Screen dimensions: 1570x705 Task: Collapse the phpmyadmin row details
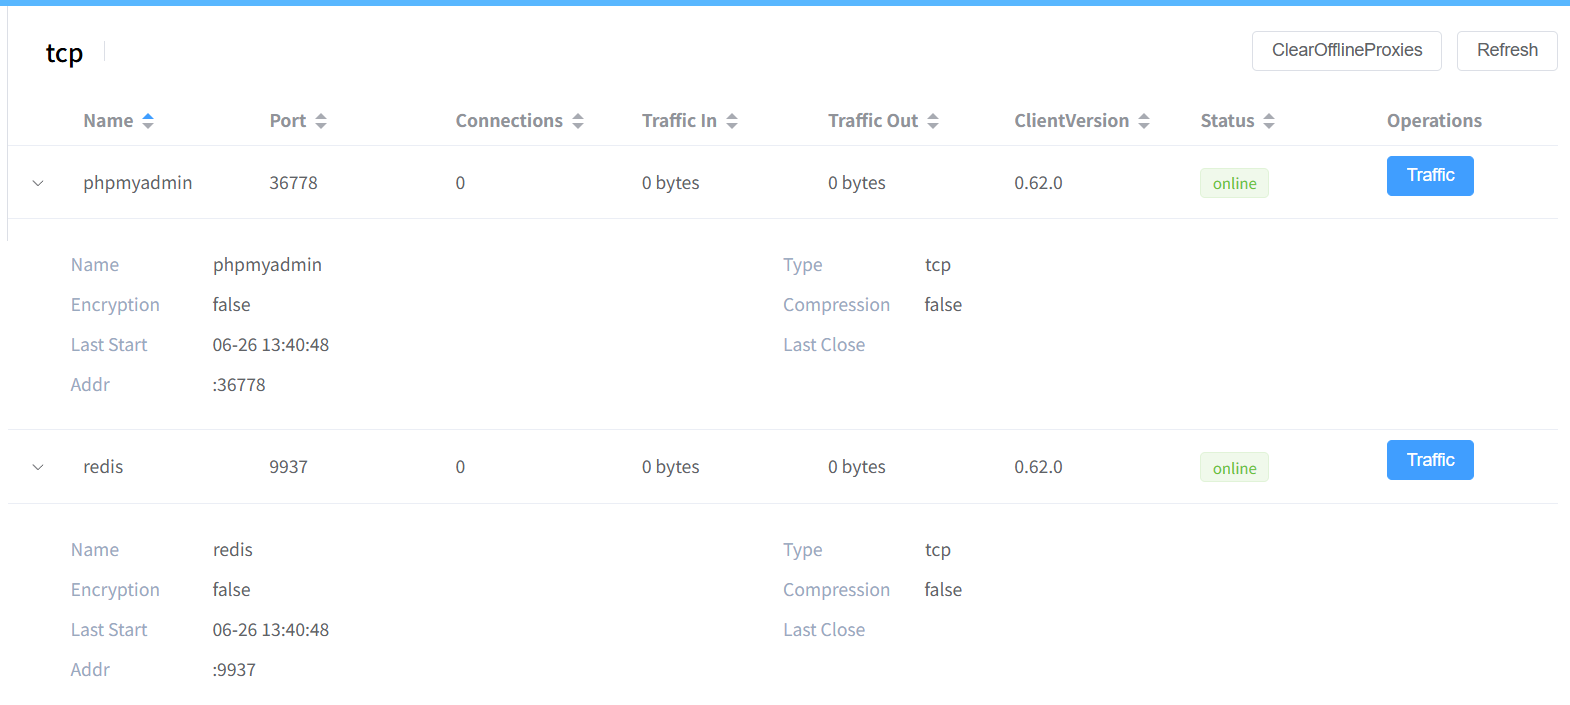38,183
